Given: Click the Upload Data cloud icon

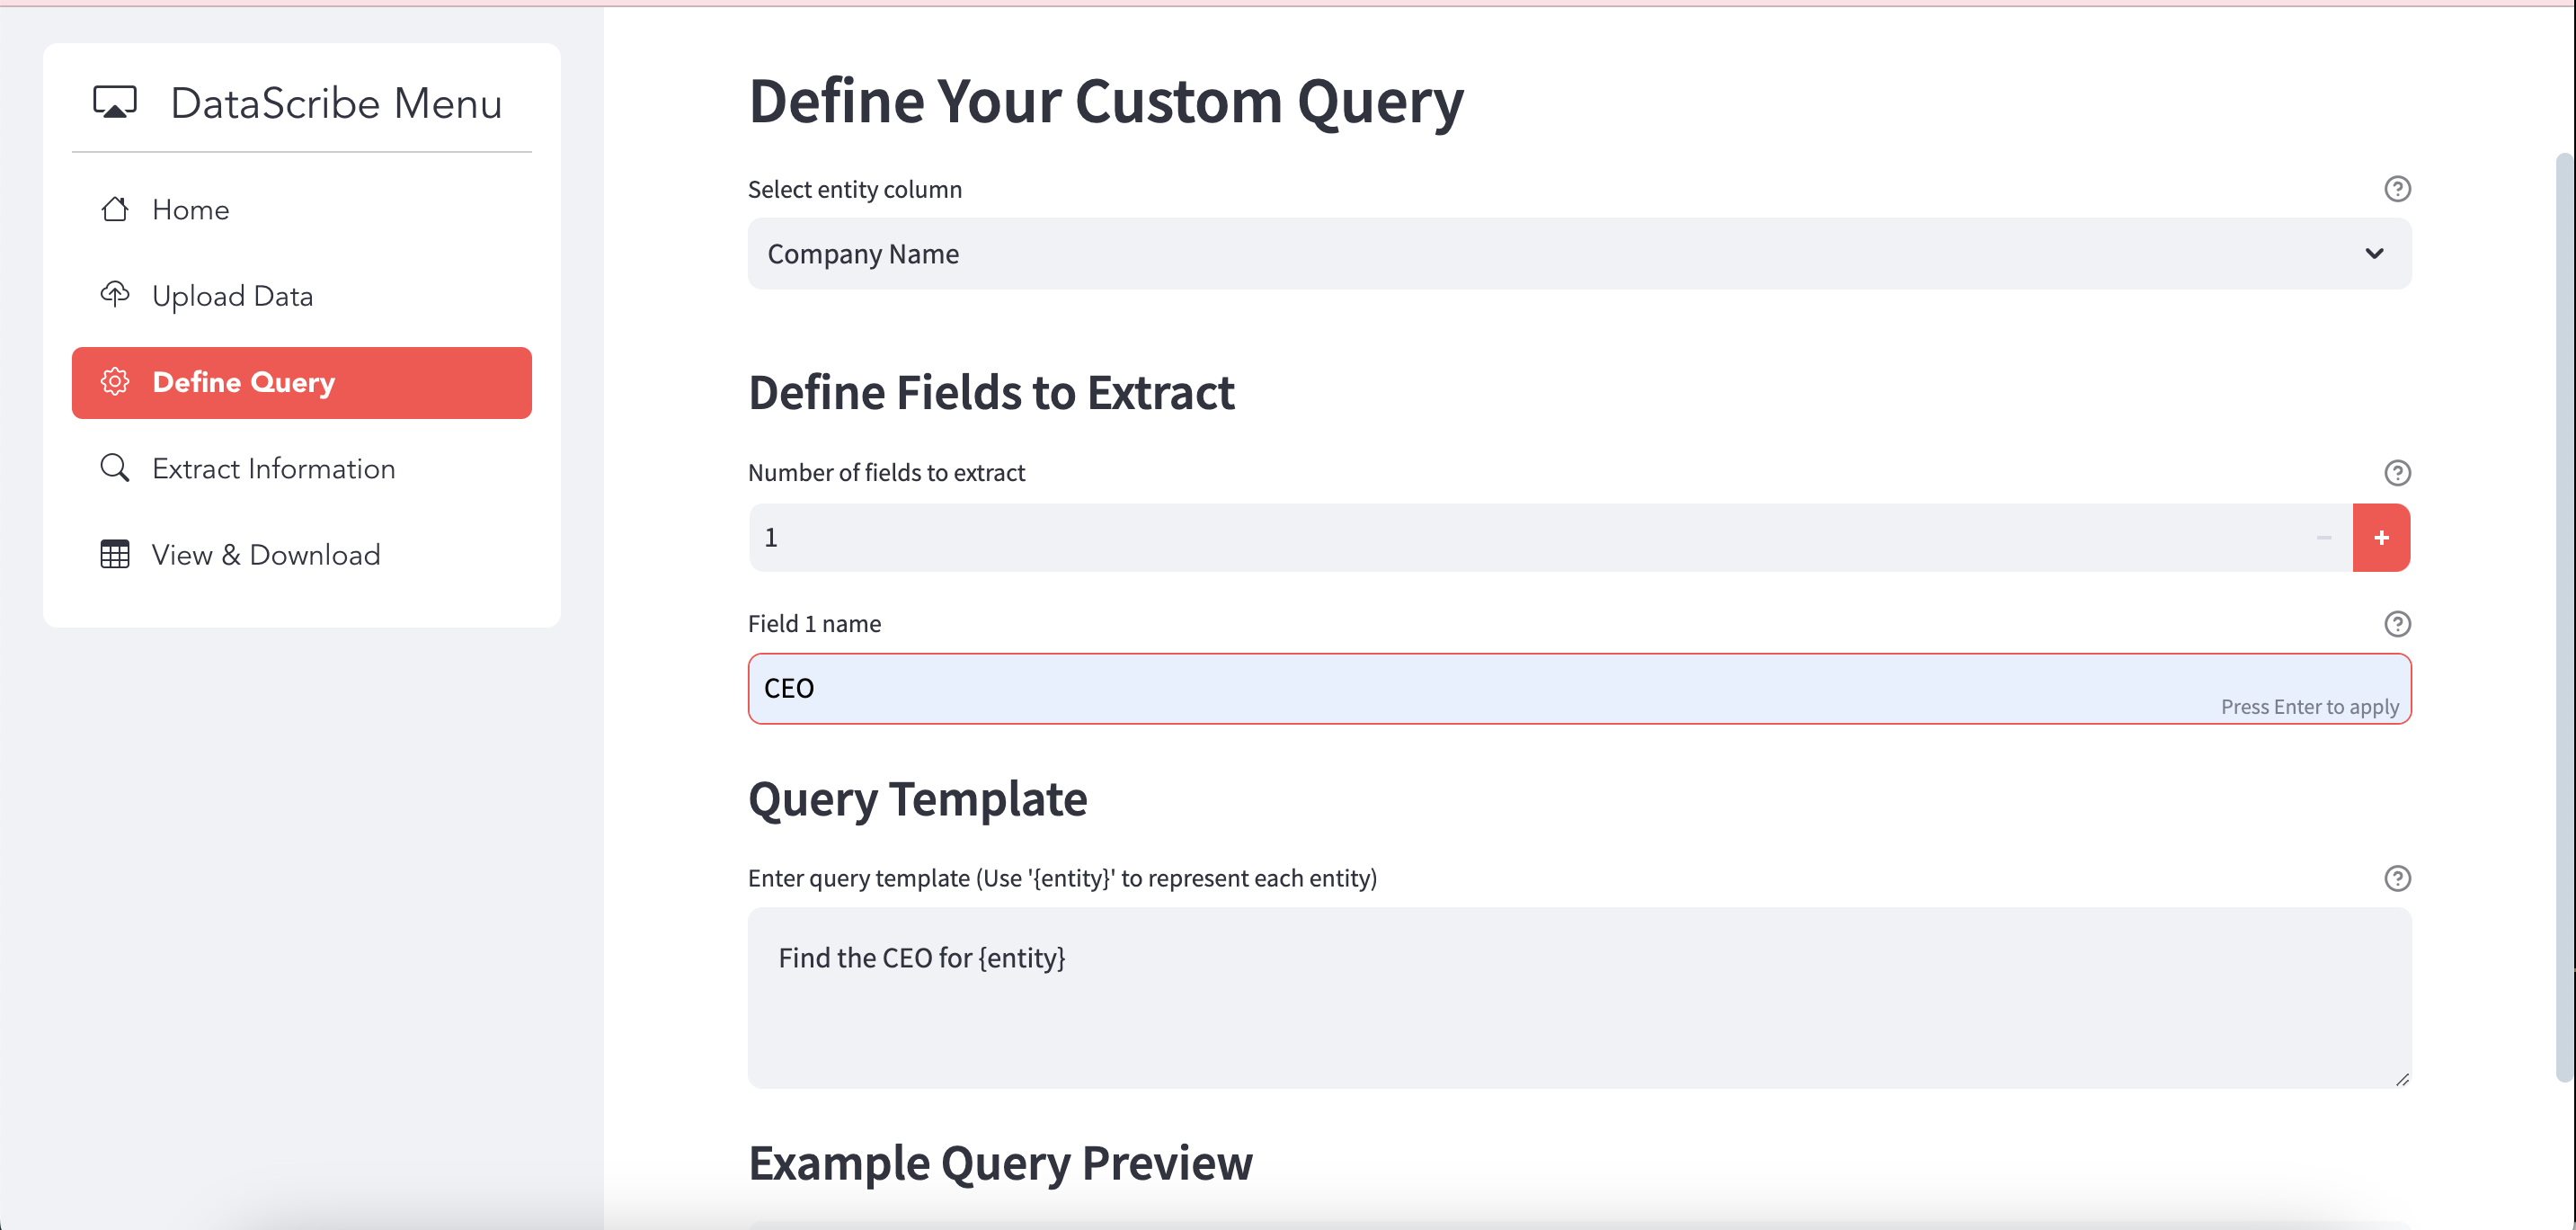Looking at the screenshot, I should 115,294.
